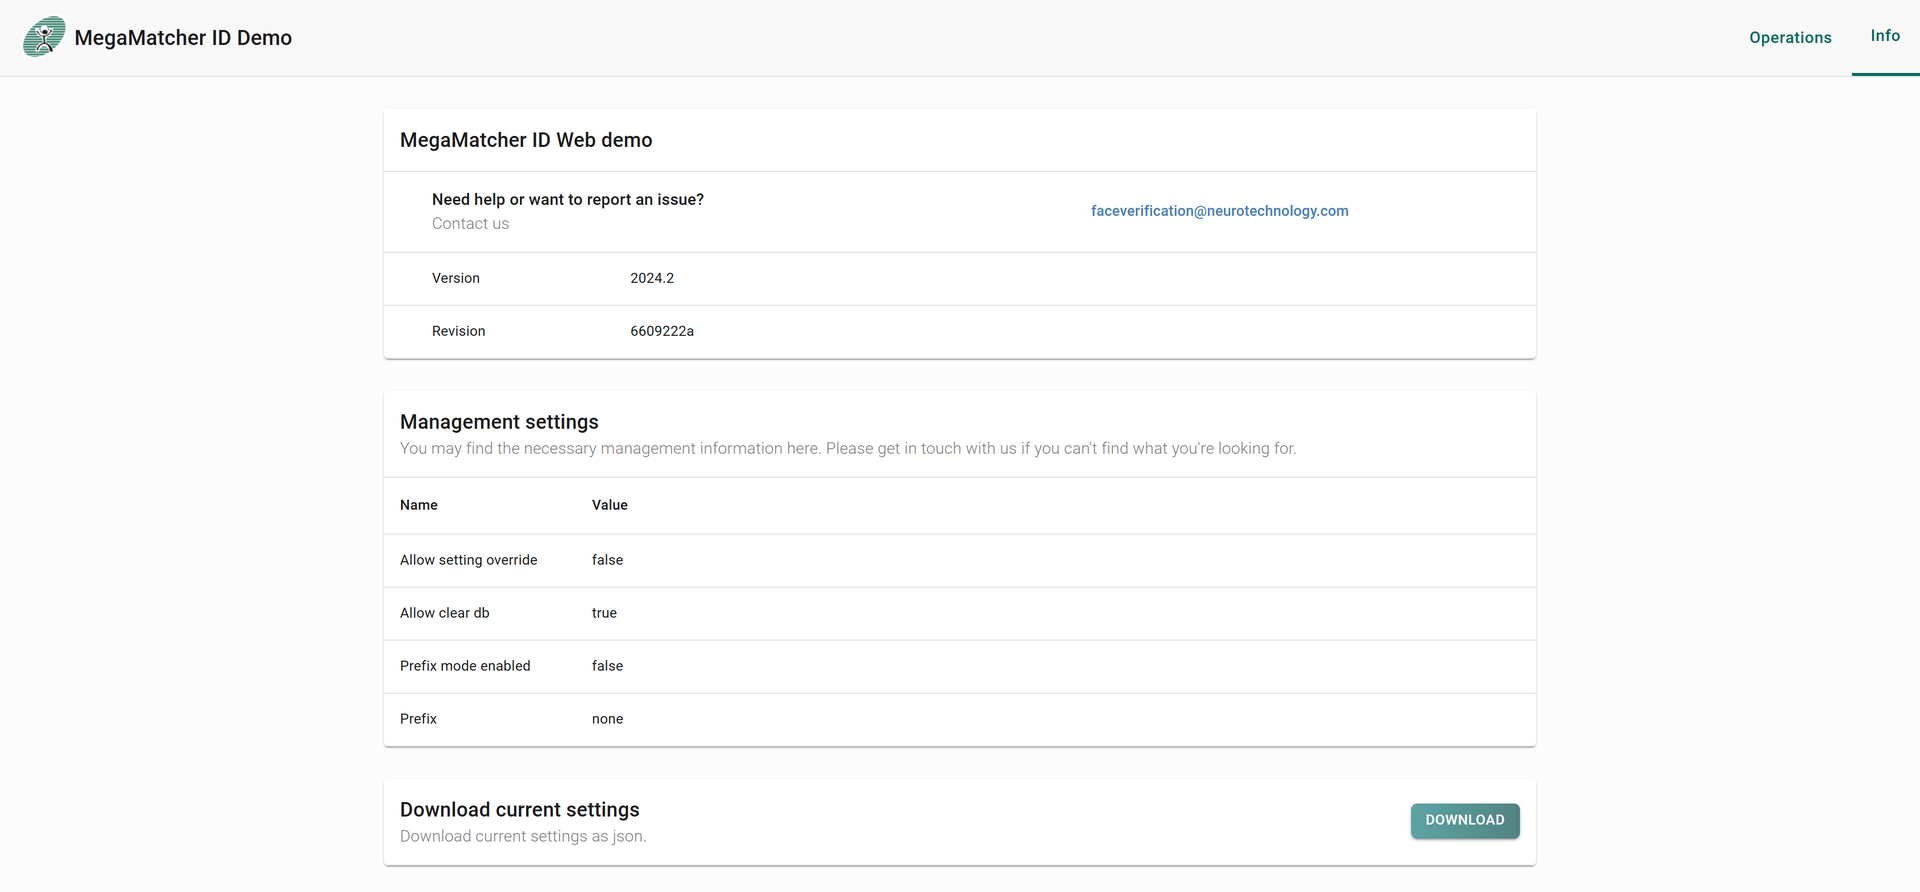Select the version value 2024.2
The height and width of the screenshot is (892, 1920).
point(652,278)
